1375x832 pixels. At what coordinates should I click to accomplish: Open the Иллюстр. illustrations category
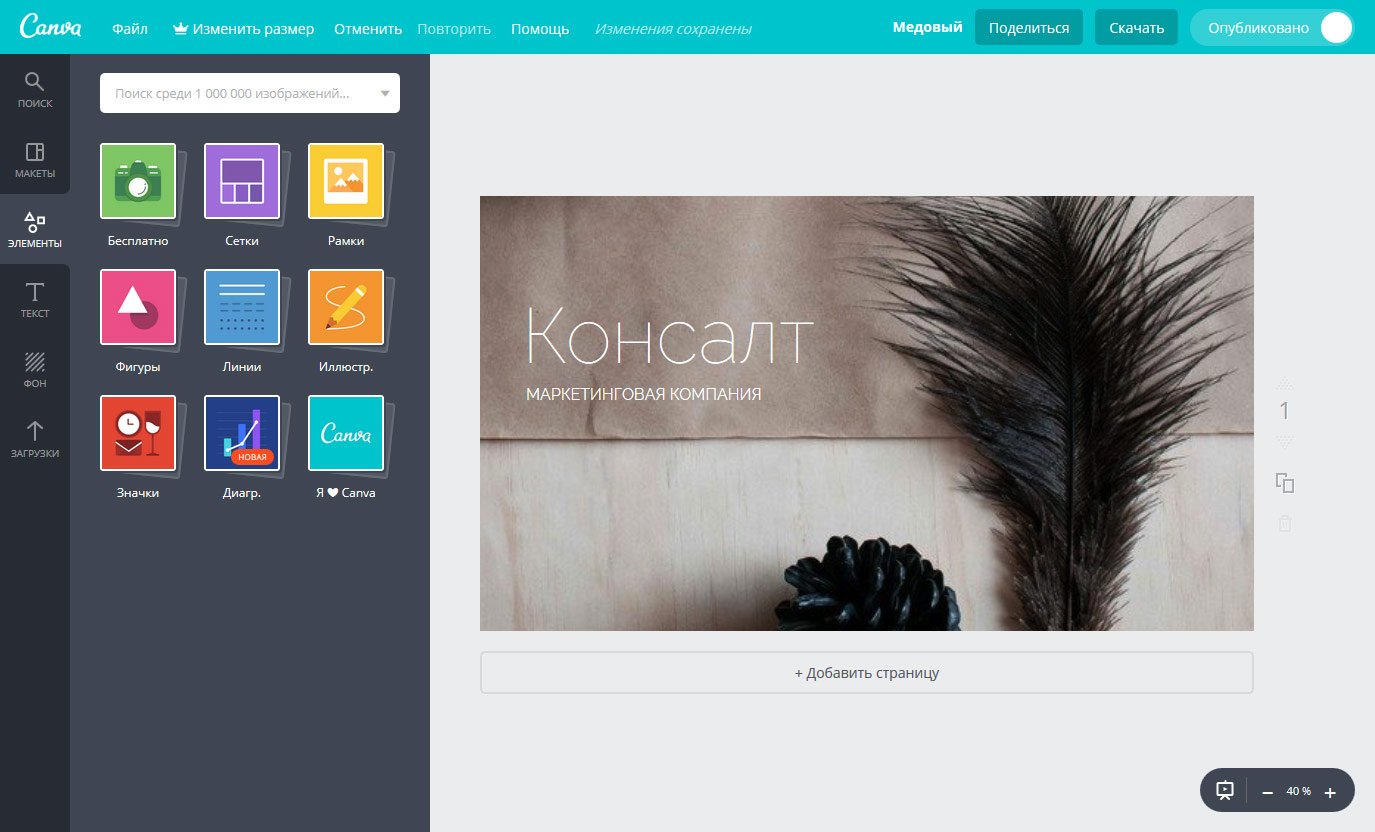tap(346, 307)
